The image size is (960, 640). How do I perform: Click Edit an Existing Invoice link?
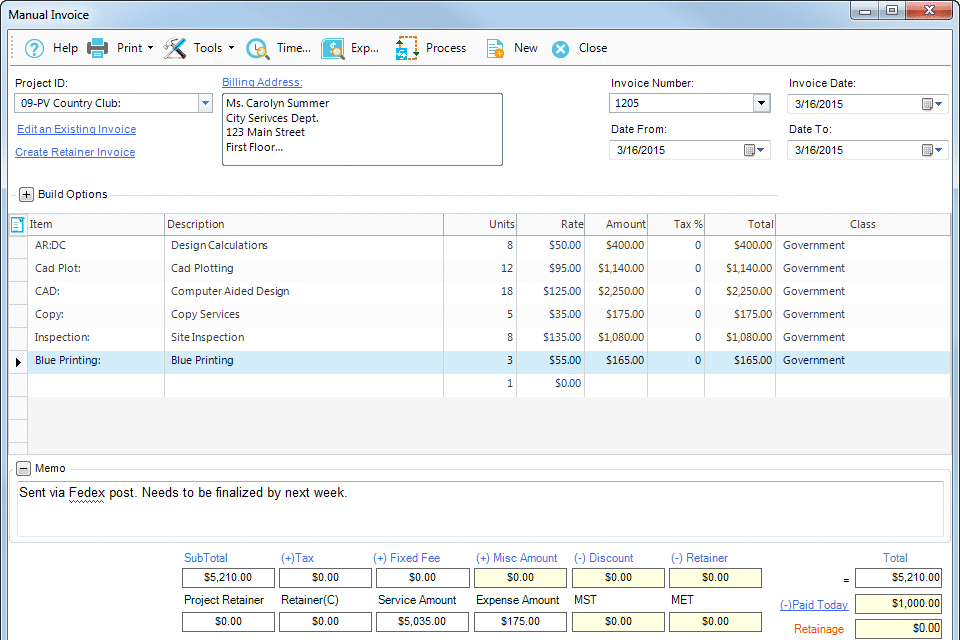click(x=76, y=129)
